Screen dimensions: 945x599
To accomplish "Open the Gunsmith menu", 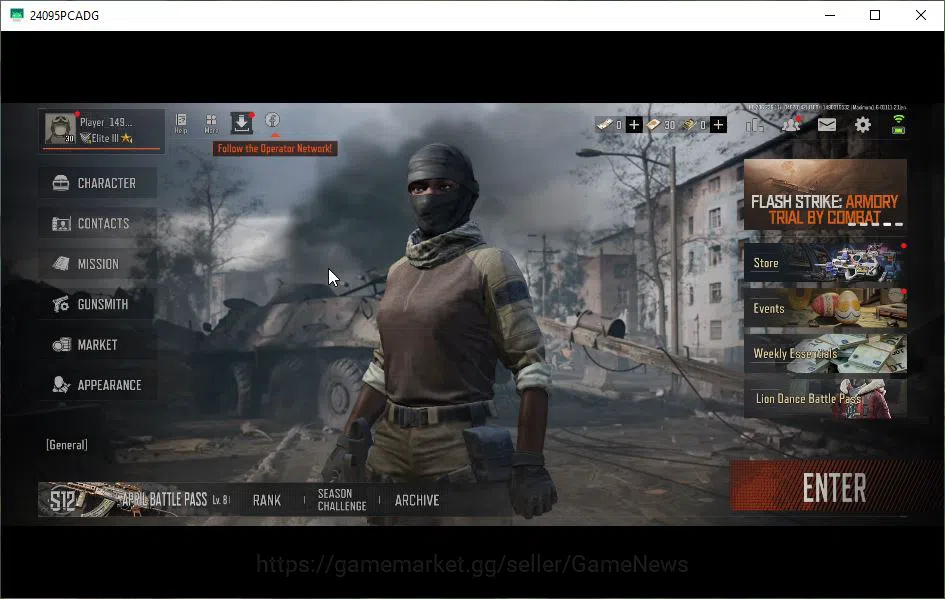I will pos(98,304).
